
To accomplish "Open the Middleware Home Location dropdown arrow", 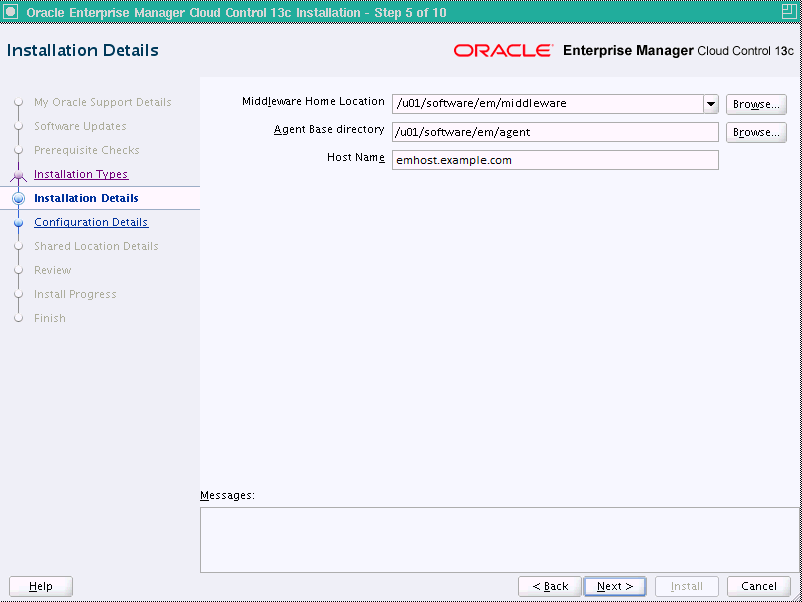I will [x=711, y=104].
